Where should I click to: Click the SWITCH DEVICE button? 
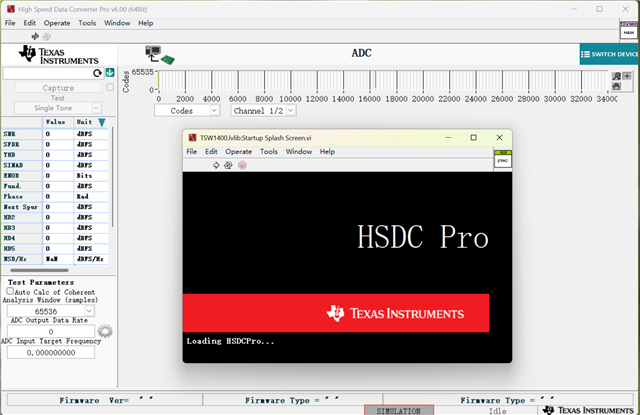(609, 54)
